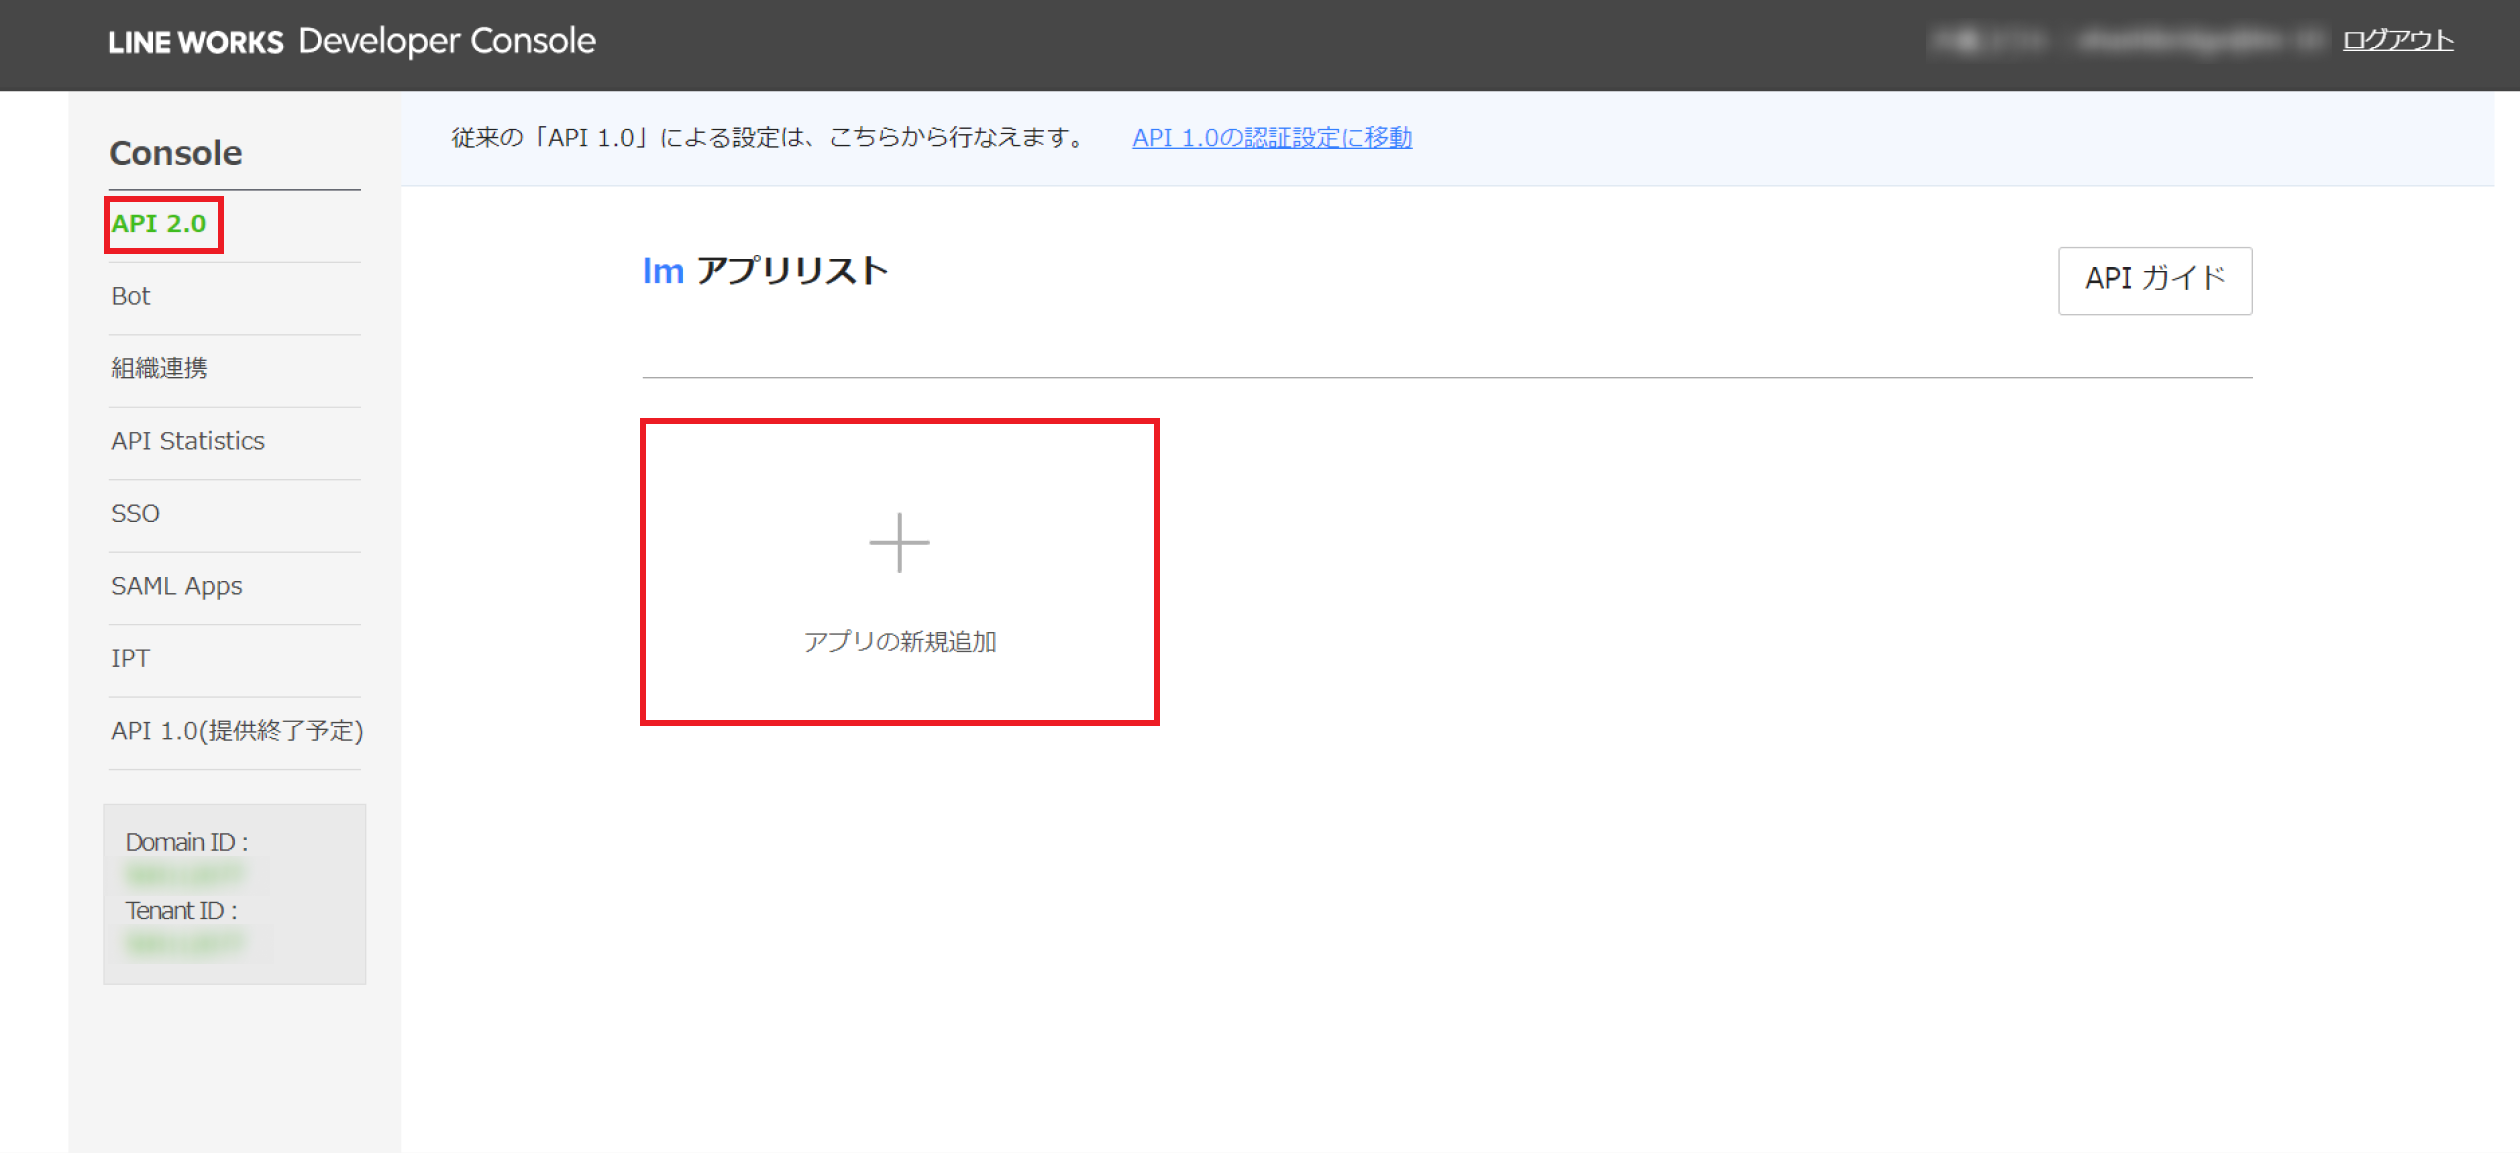Click the Console sidebar heading

click(176, 153)
